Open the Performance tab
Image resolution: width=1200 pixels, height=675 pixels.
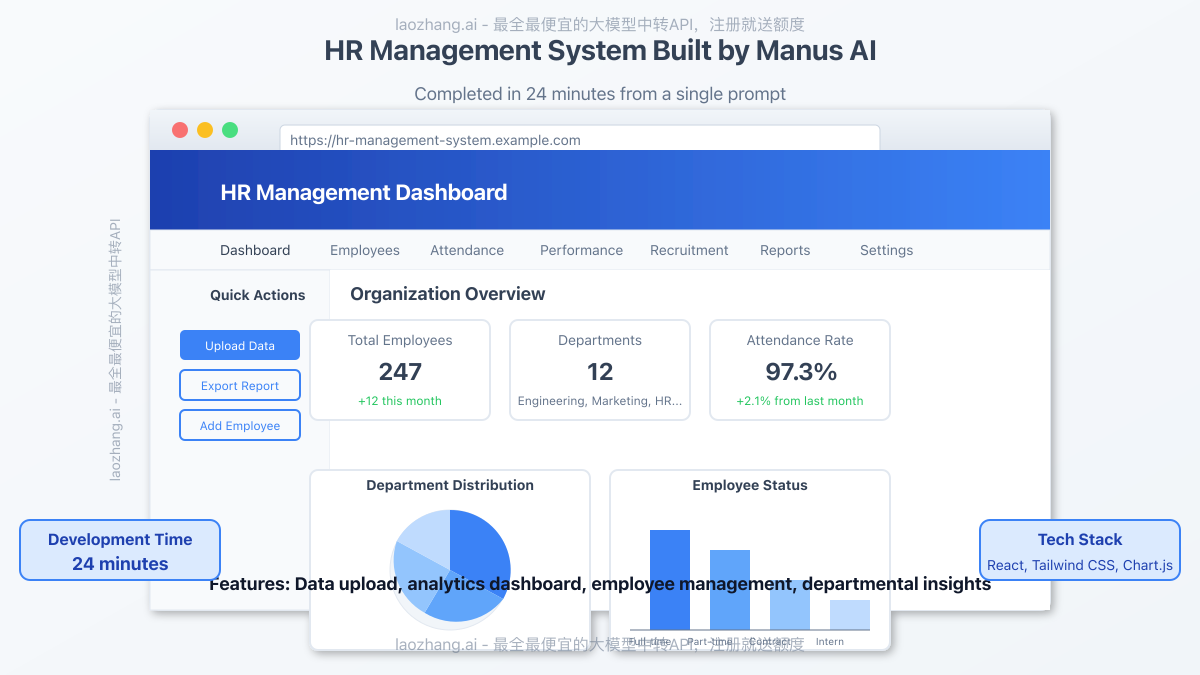coord(581,250)
